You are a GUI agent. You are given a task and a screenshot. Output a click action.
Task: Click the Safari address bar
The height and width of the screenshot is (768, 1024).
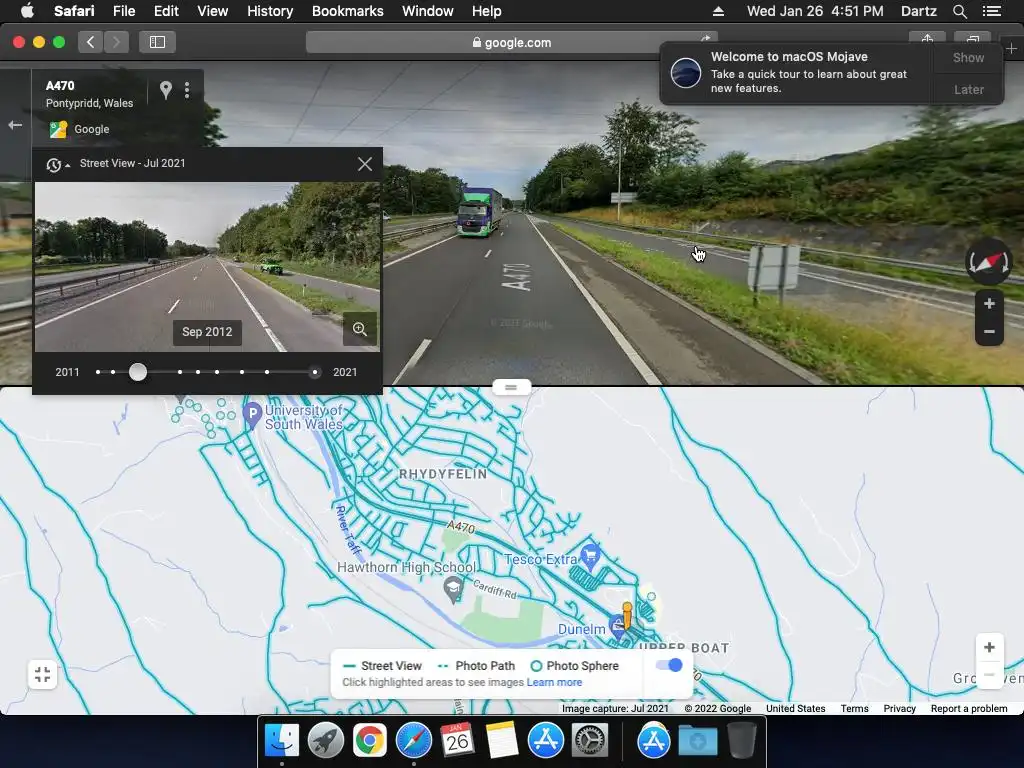pos(511,42)
